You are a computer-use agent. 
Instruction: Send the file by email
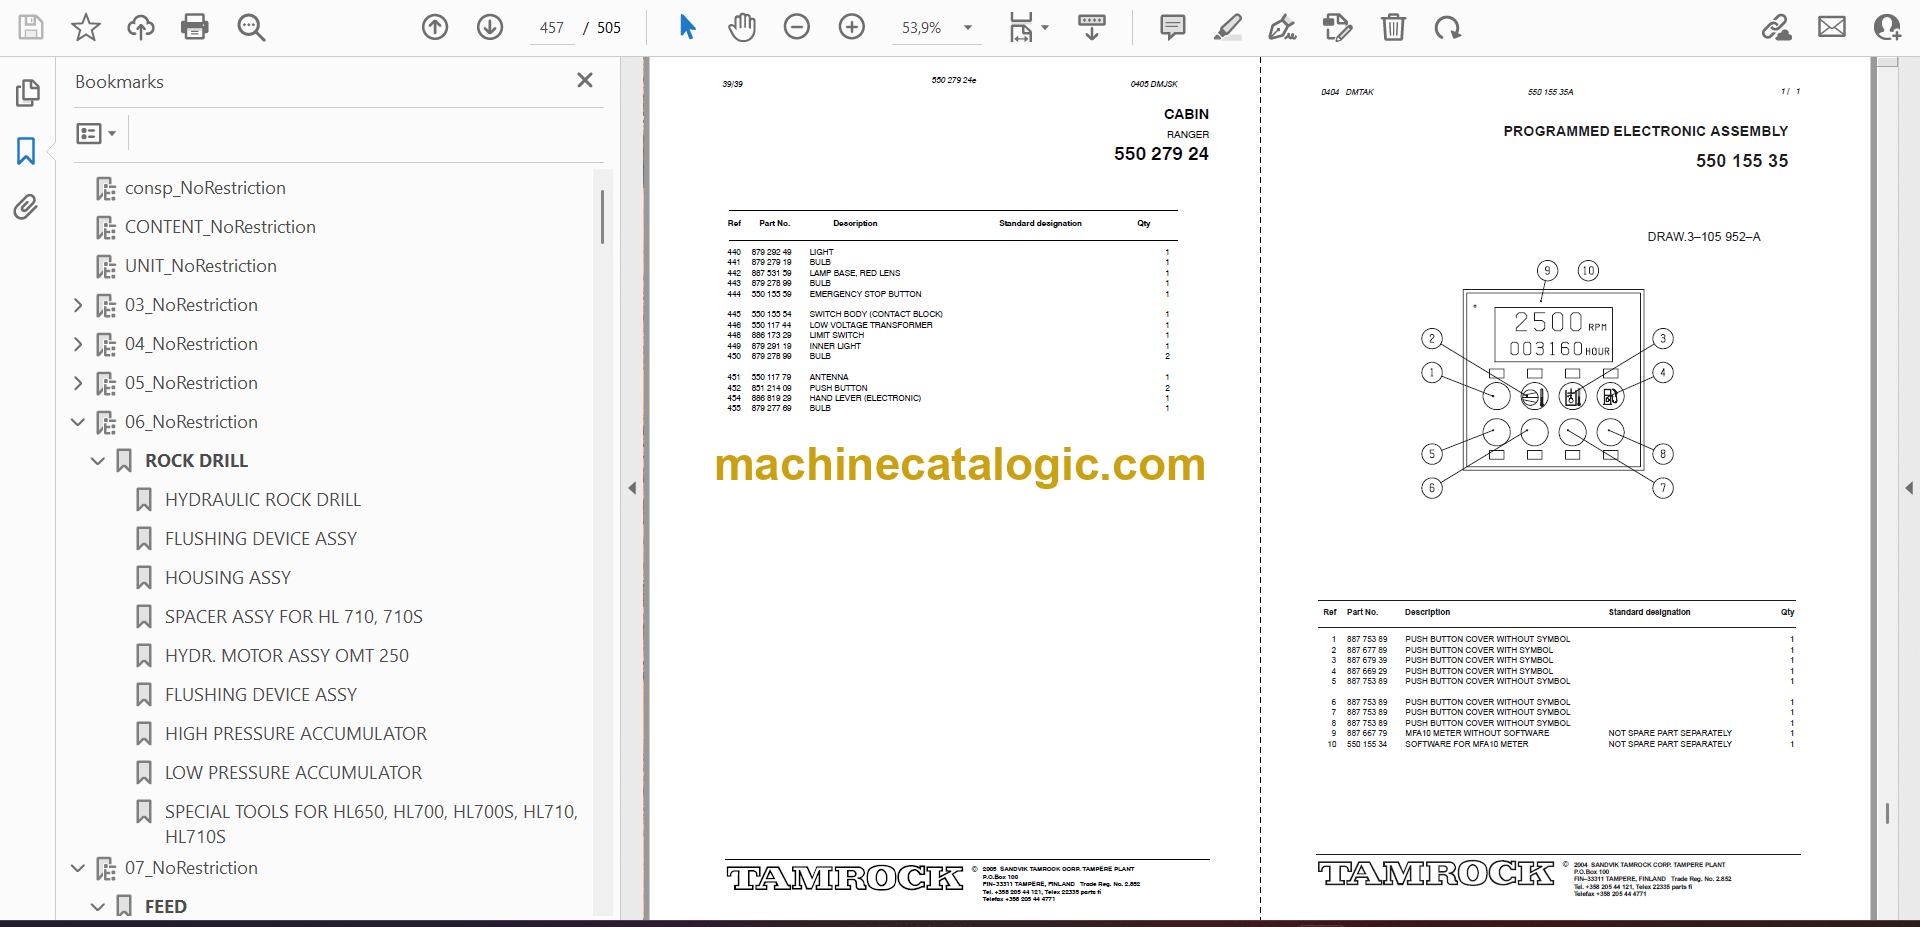[x=1832, y=27]
